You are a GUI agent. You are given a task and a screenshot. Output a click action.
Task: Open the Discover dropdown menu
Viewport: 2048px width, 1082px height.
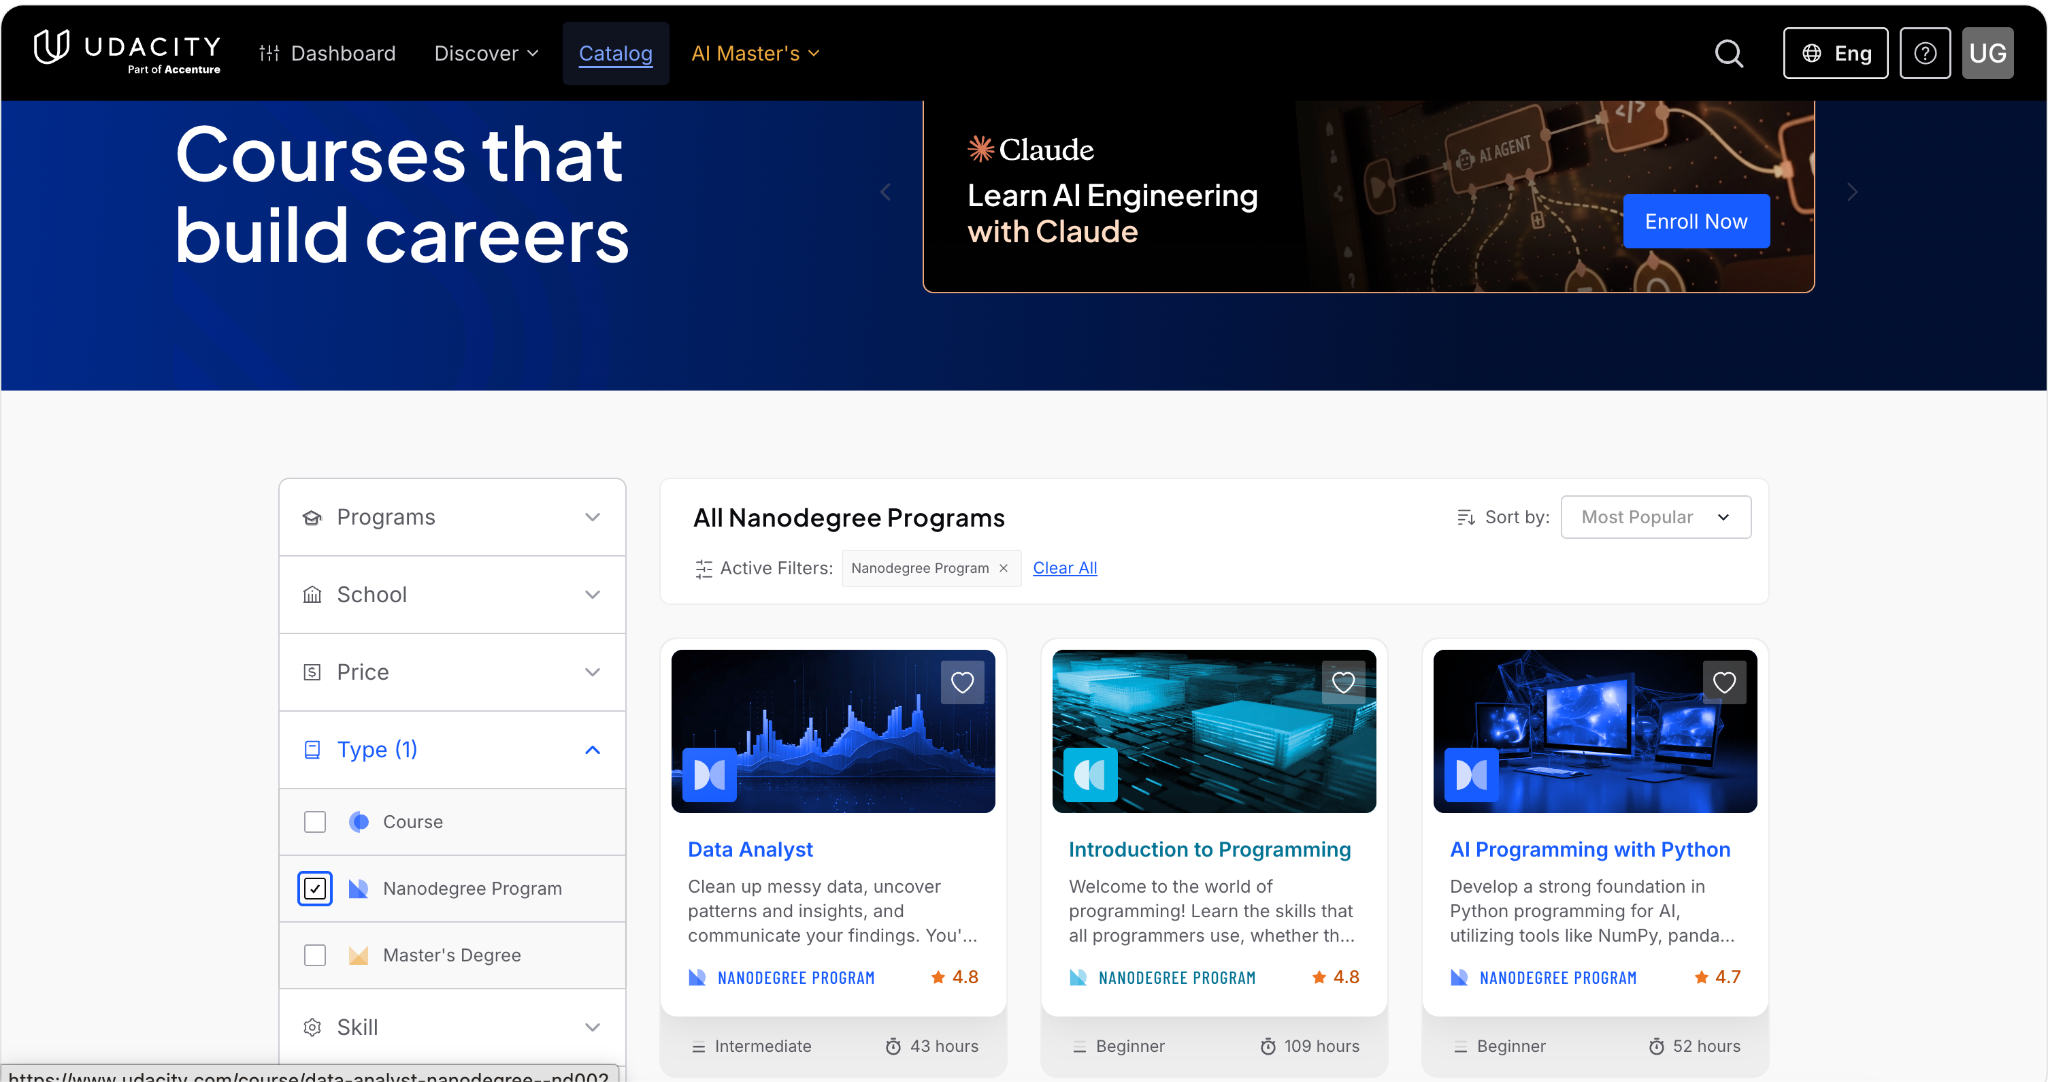coord(486,53)
